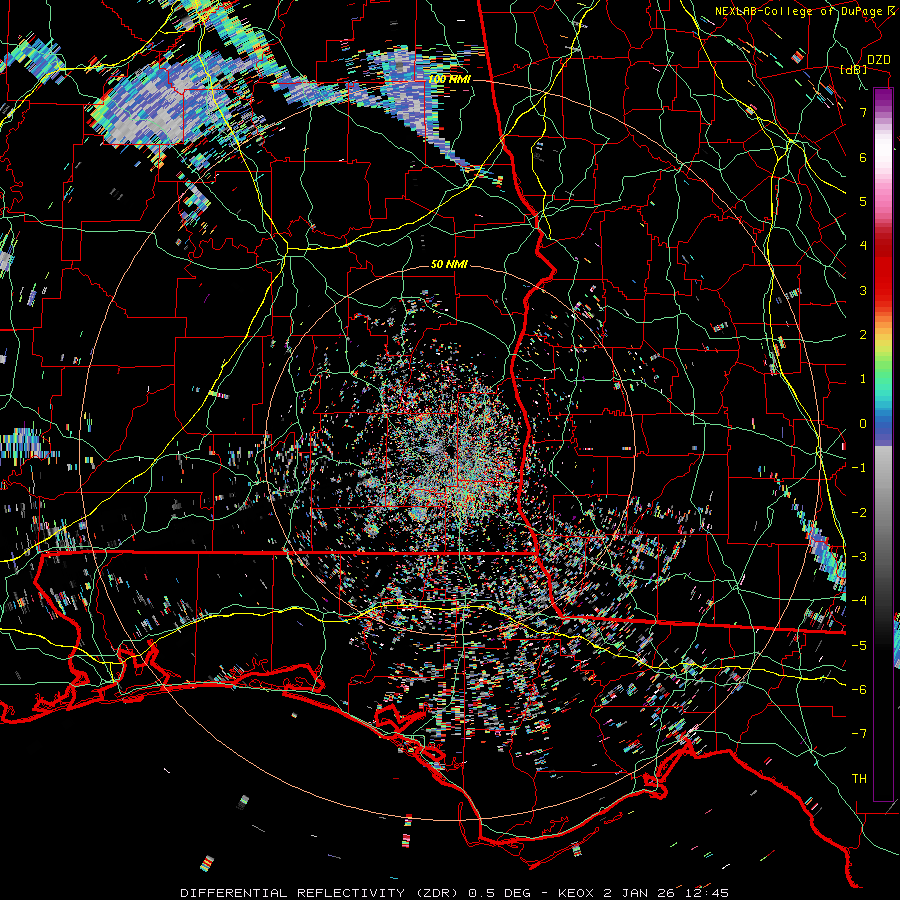Click the "-5" tick on the color scale

(859, 645)
